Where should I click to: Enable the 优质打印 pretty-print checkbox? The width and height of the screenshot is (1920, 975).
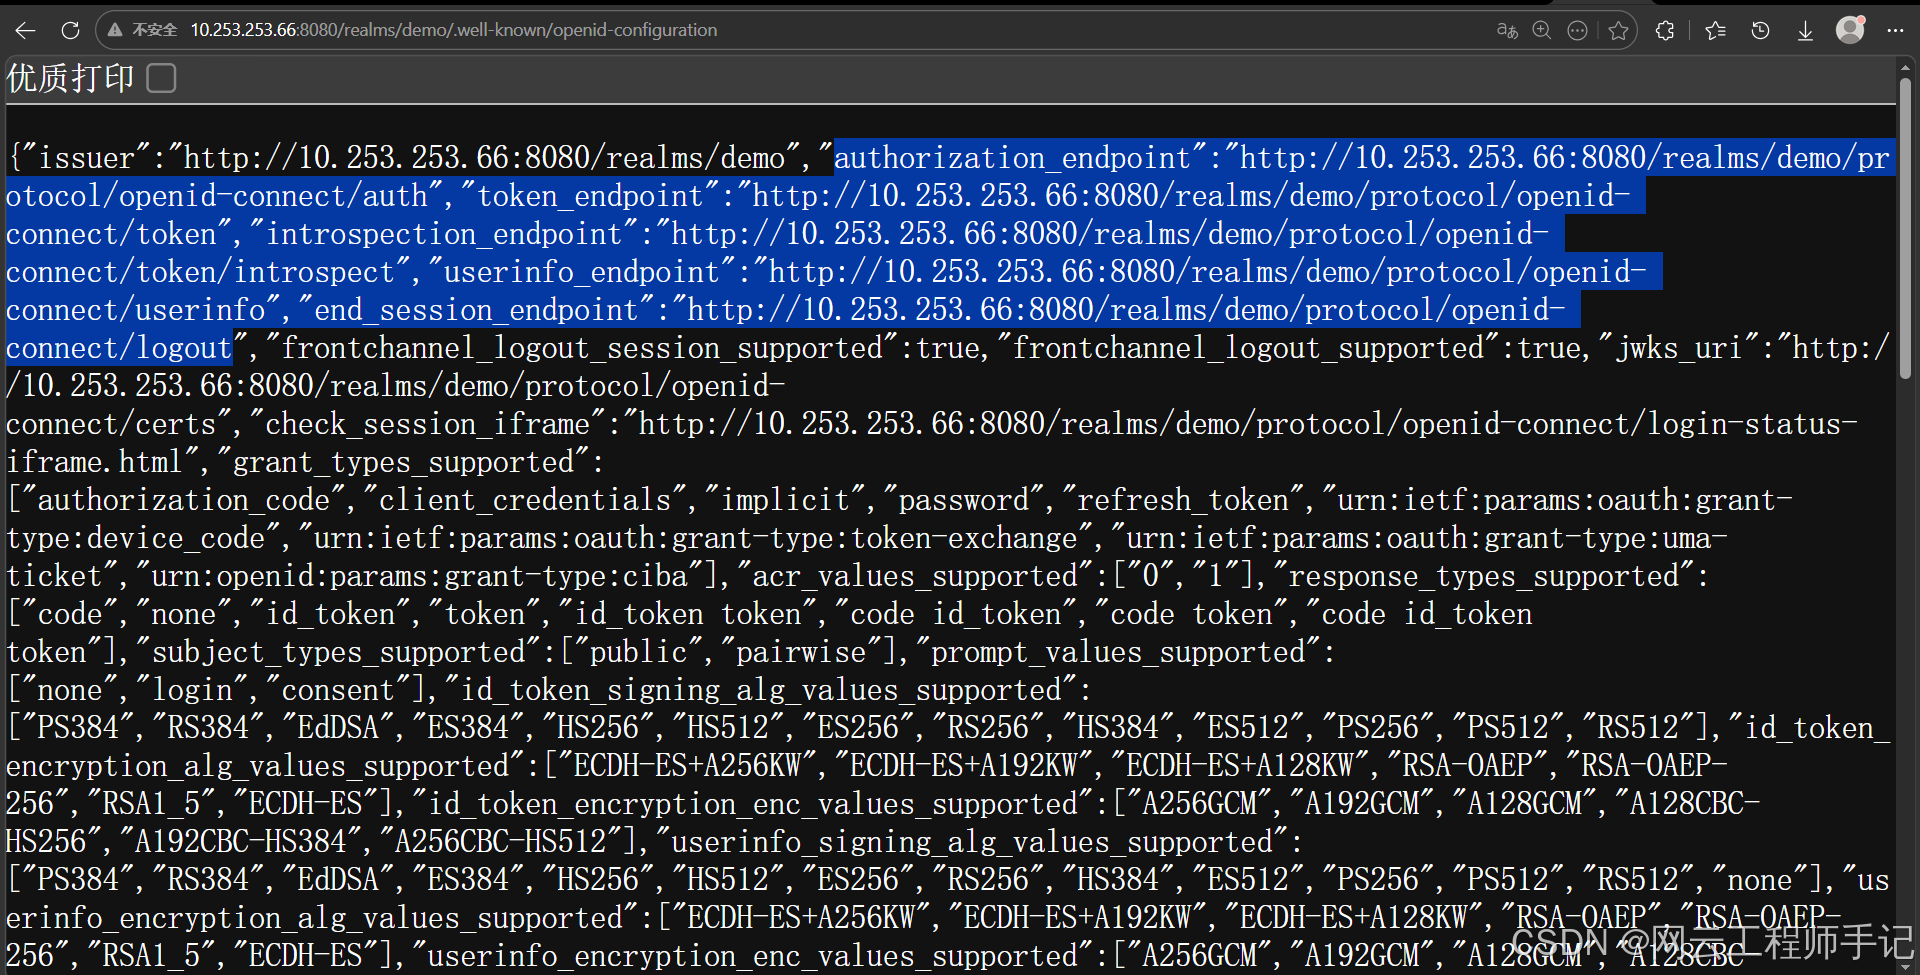click(x=161, y=78)
